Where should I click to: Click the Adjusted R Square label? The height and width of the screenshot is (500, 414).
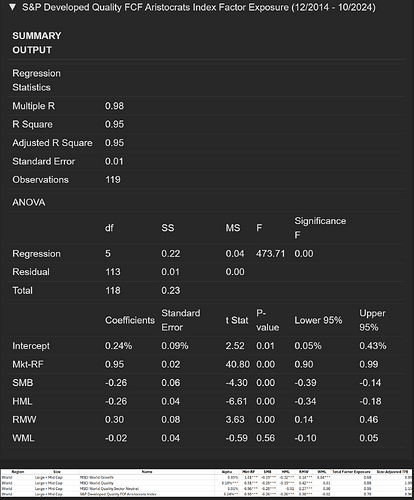52,143
